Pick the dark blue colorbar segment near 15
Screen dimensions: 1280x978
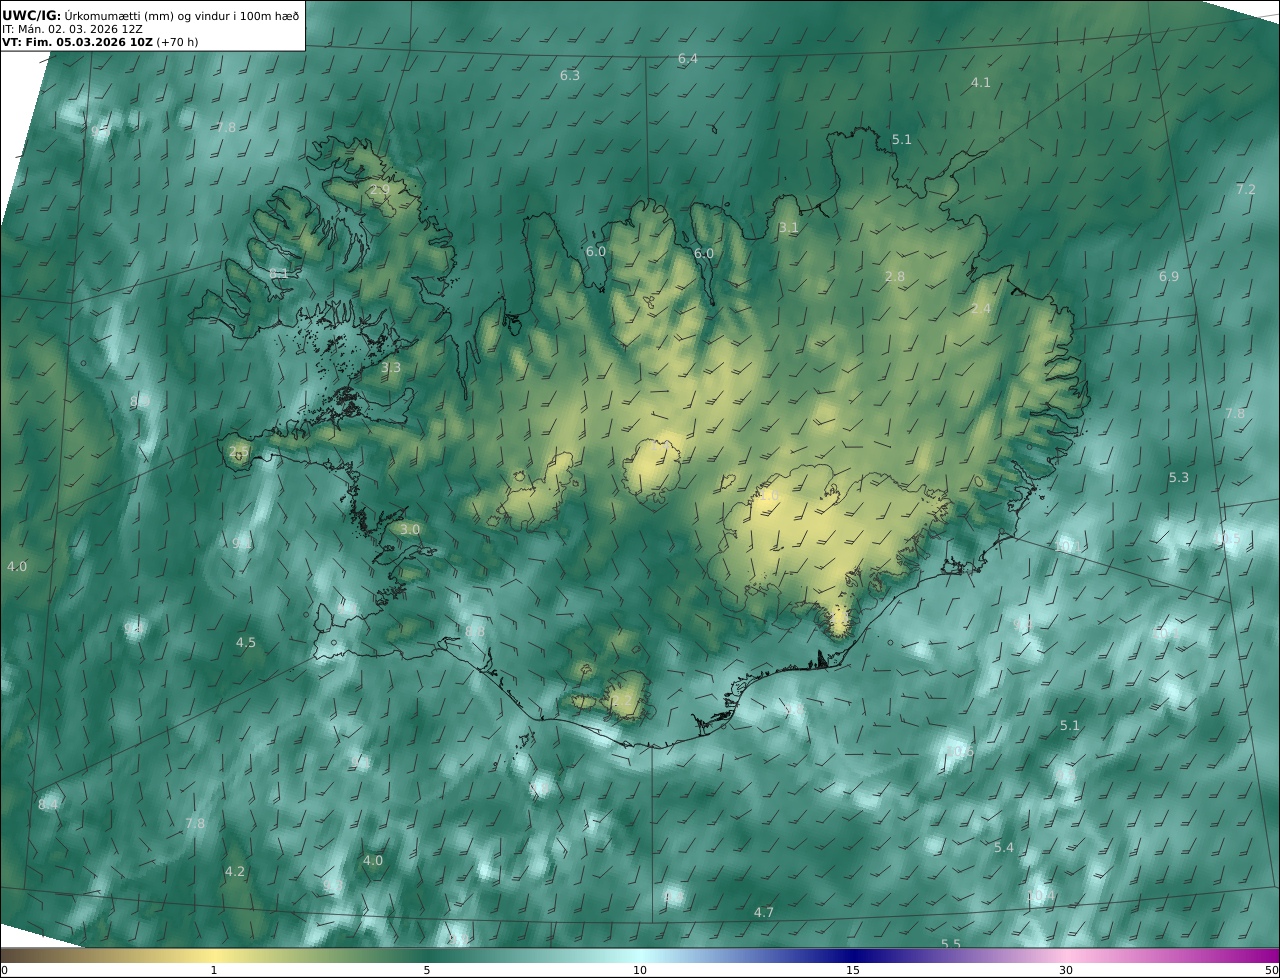coord(853,955)
